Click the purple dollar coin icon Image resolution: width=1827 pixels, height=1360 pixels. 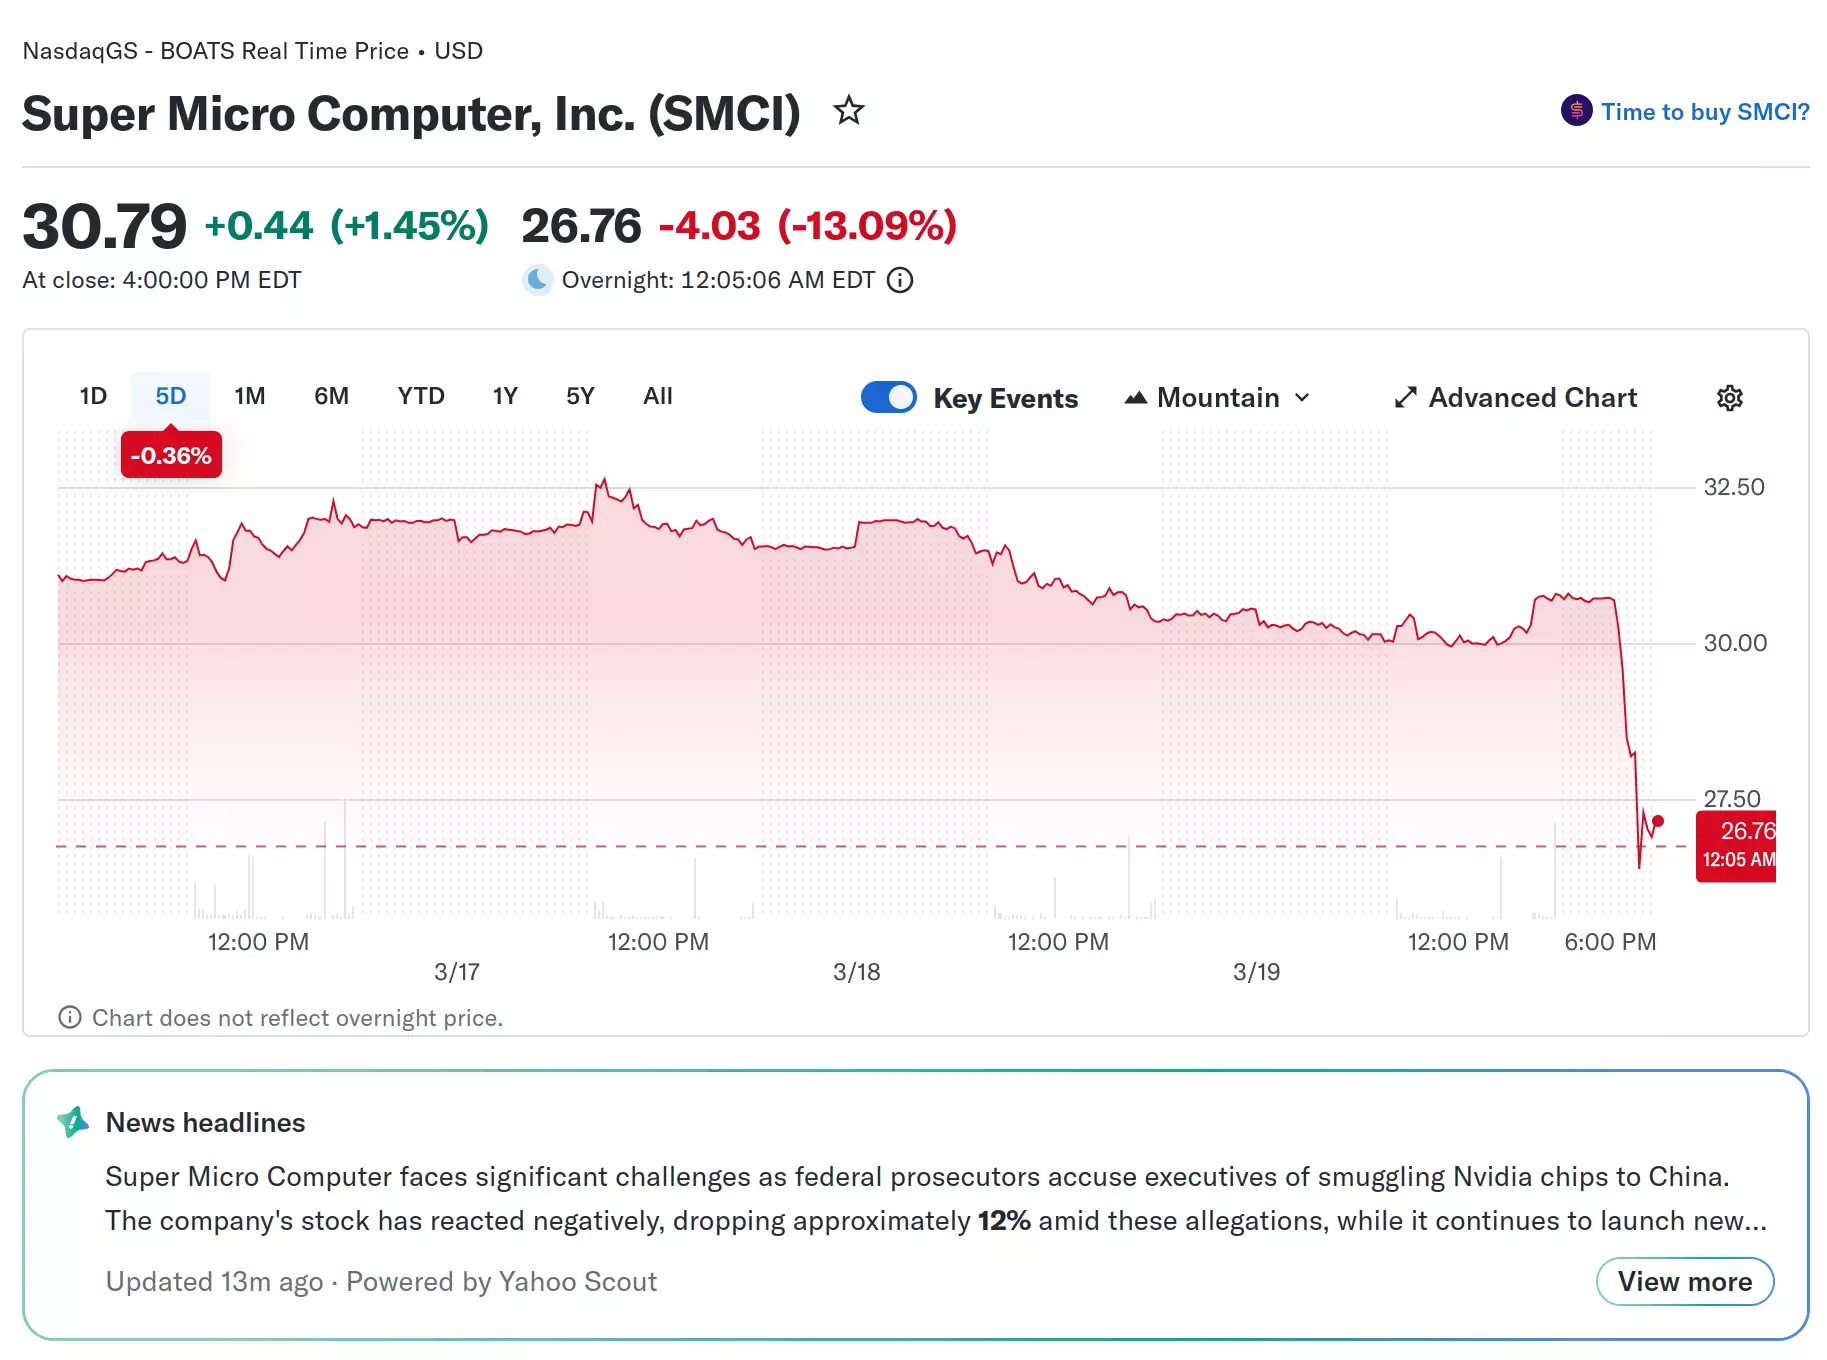(1576, 111)
